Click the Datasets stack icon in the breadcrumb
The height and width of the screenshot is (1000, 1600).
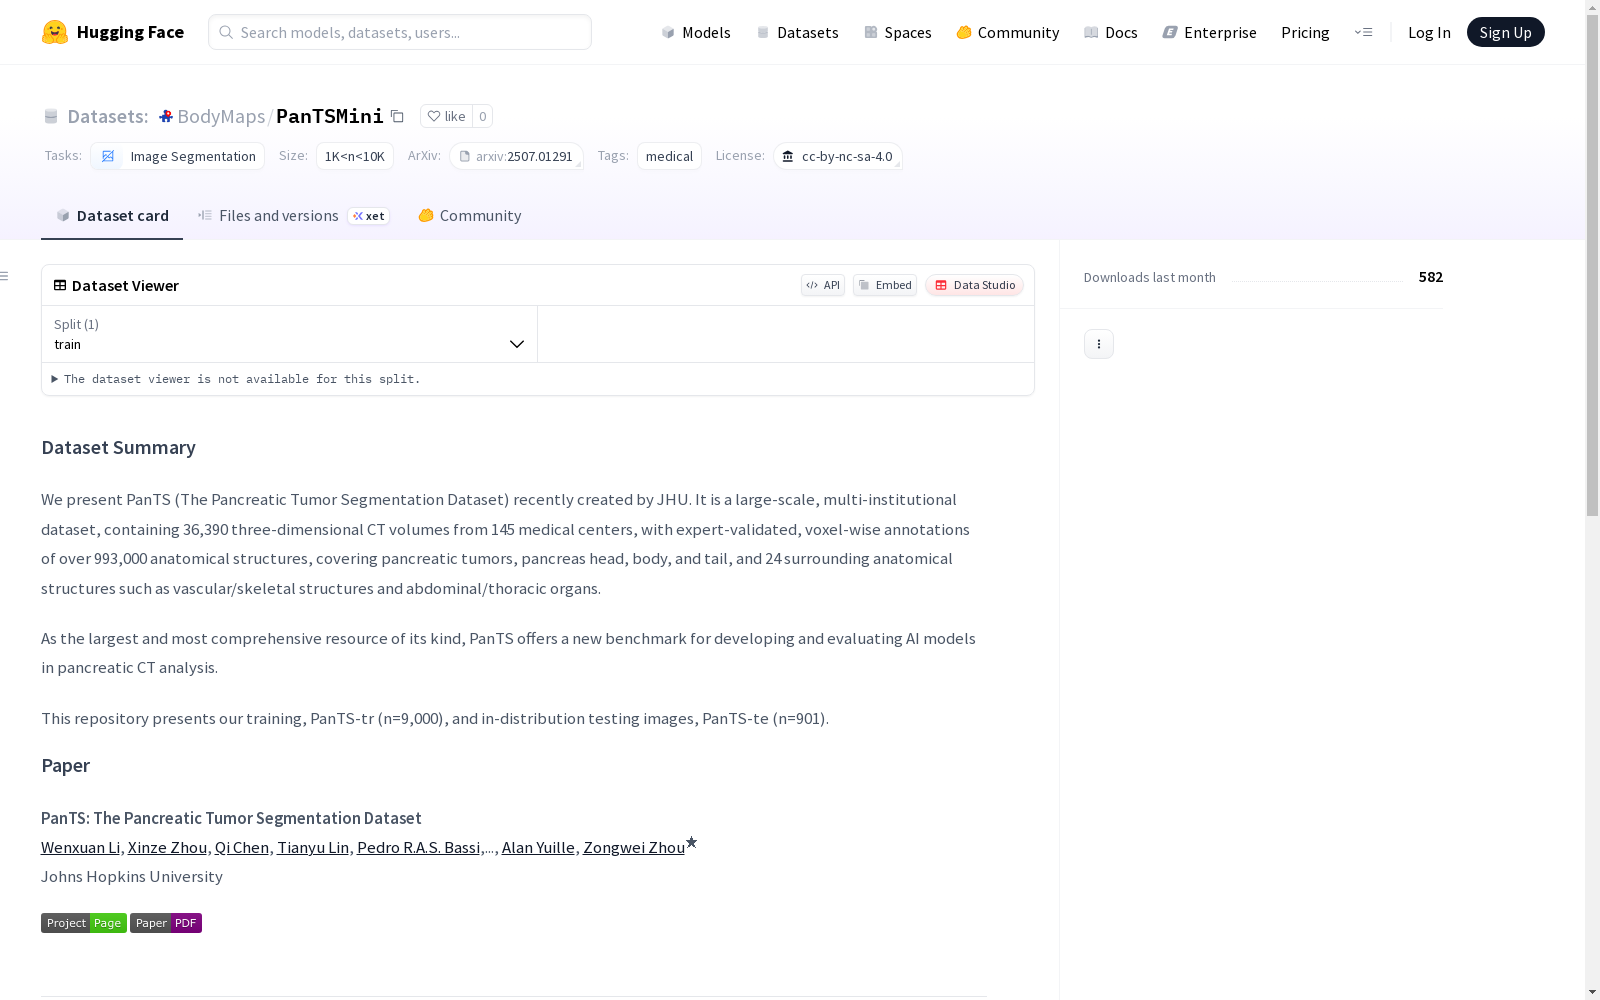[51, 116]
